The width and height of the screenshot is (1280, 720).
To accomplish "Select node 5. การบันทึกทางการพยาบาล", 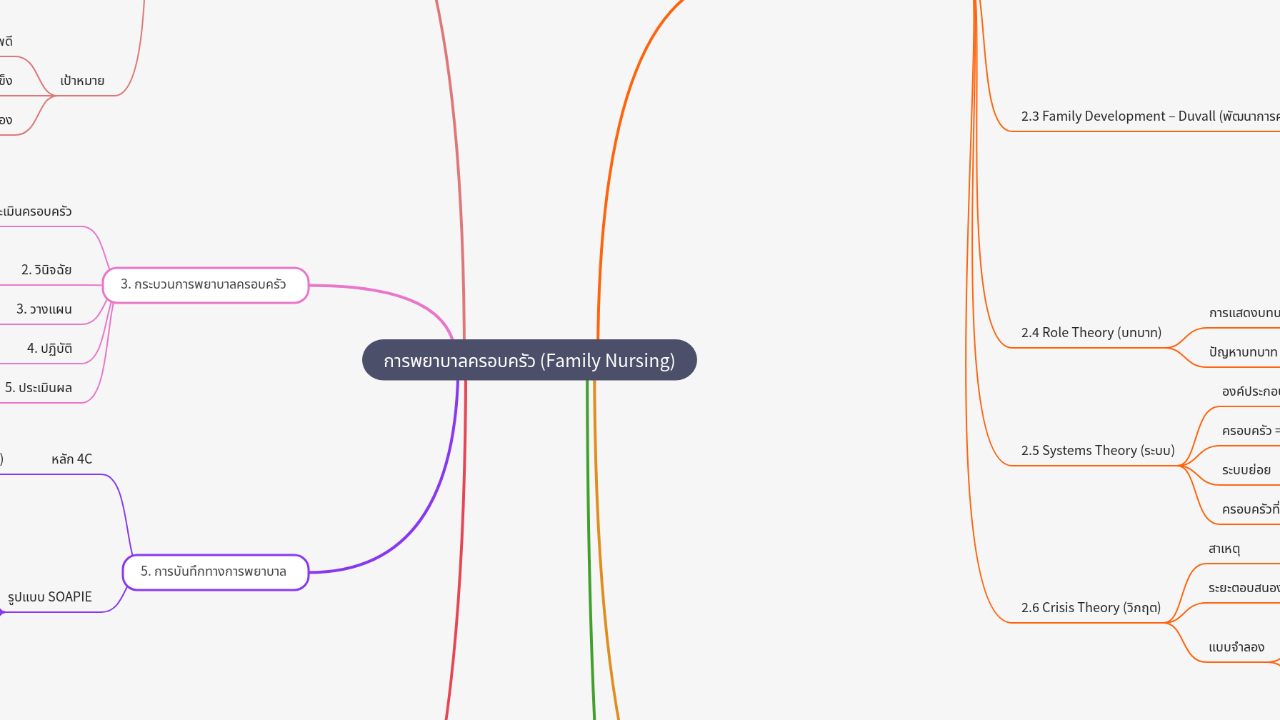I will pos(215,572).
